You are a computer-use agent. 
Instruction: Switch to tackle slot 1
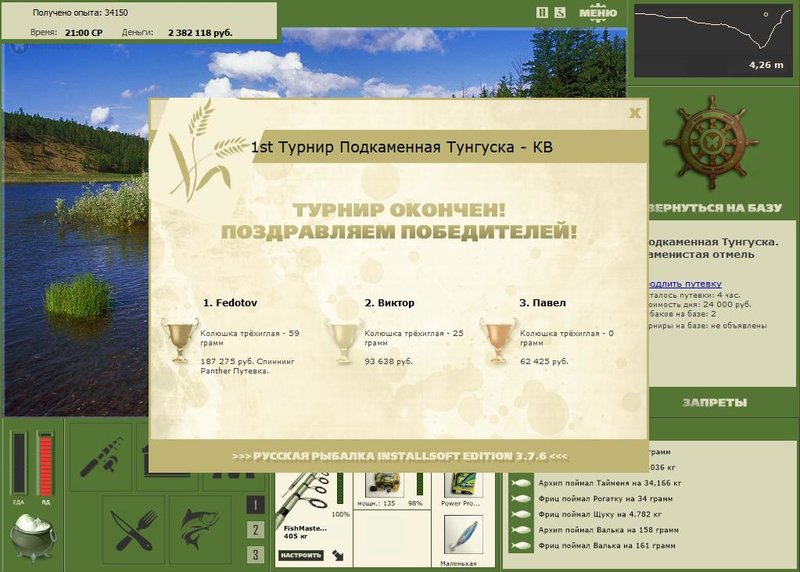pyautogui.click(x=255, y=505)
